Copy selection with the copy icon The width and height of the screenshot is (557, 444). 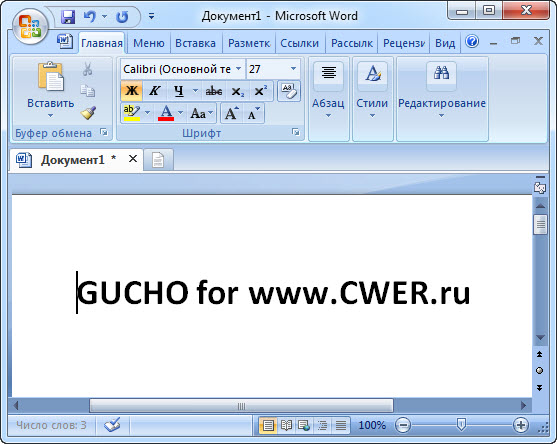coord(87,91)
